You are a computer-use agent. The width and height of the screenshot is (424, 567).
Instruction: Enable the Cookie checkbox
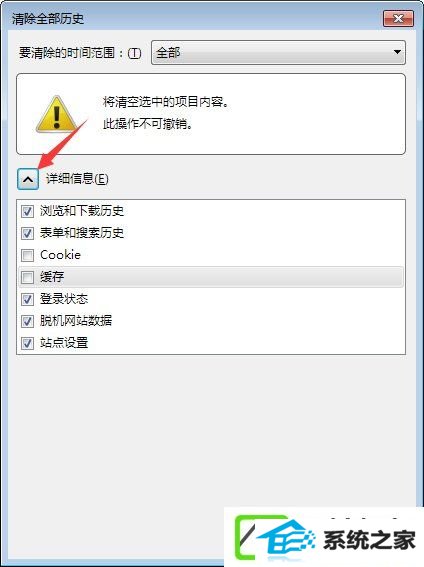pos(27,255)
